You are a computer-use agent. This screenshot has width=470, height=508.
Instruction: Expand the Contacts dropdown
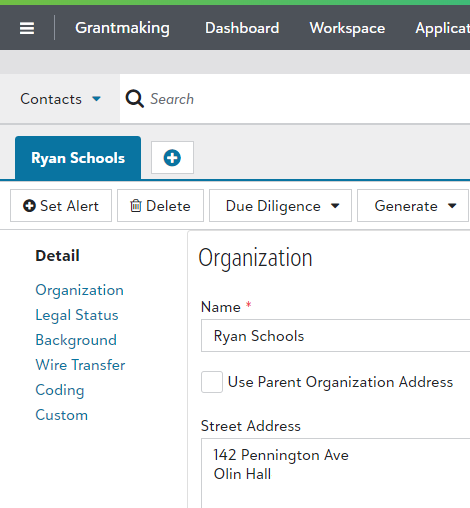60,99
